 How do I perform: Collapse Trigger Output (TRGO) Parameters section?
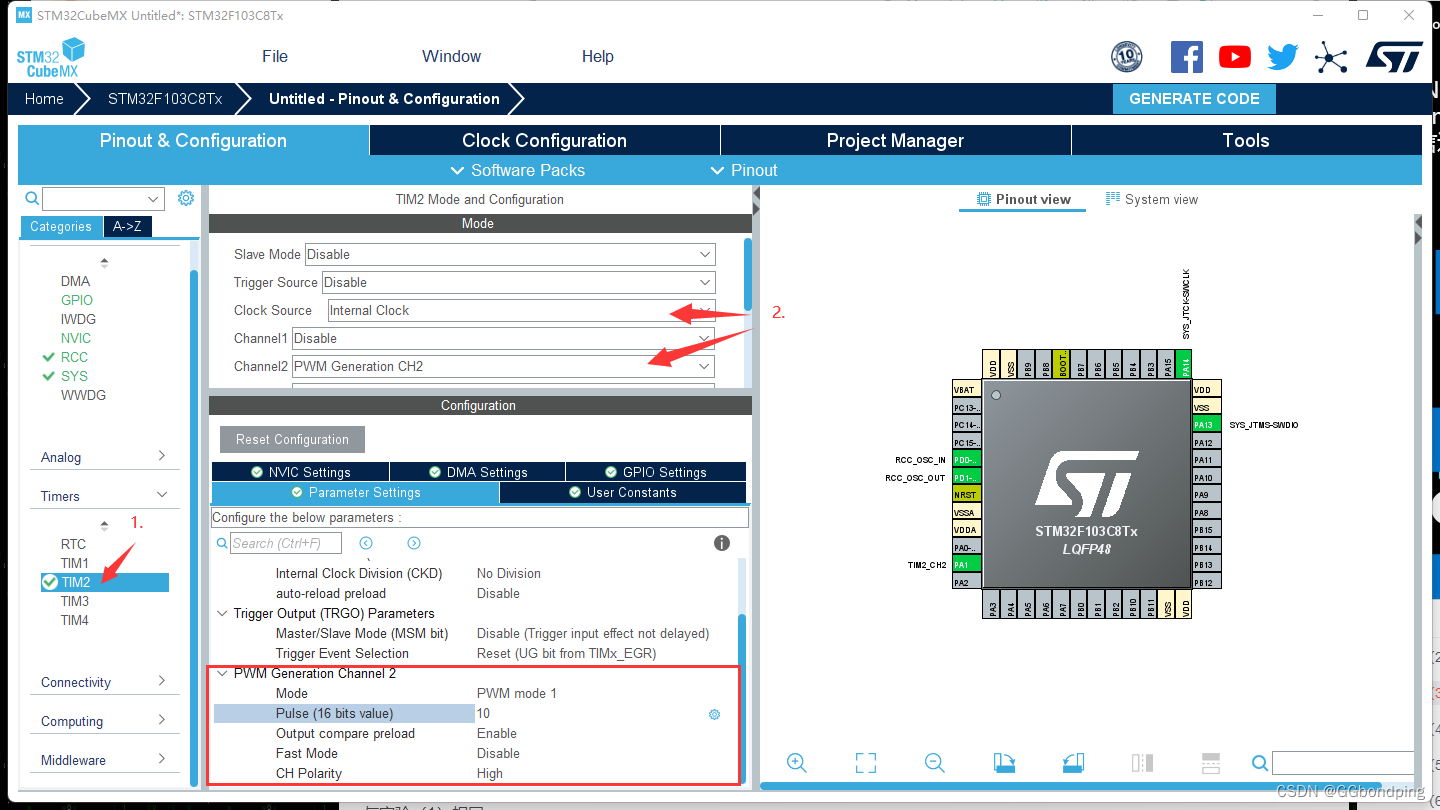pyautogui.click(x=222, y=613)
